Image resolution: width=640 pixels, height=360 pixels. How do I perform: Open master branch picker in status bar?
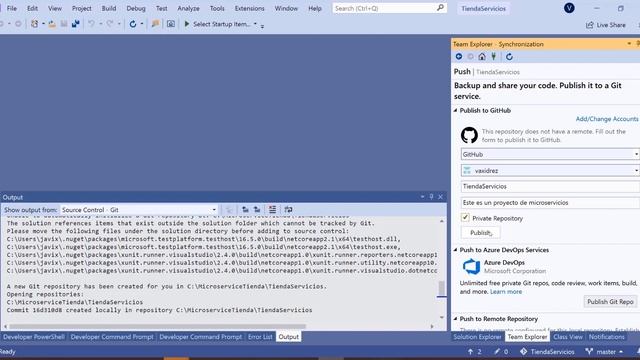tap(604, 351)
